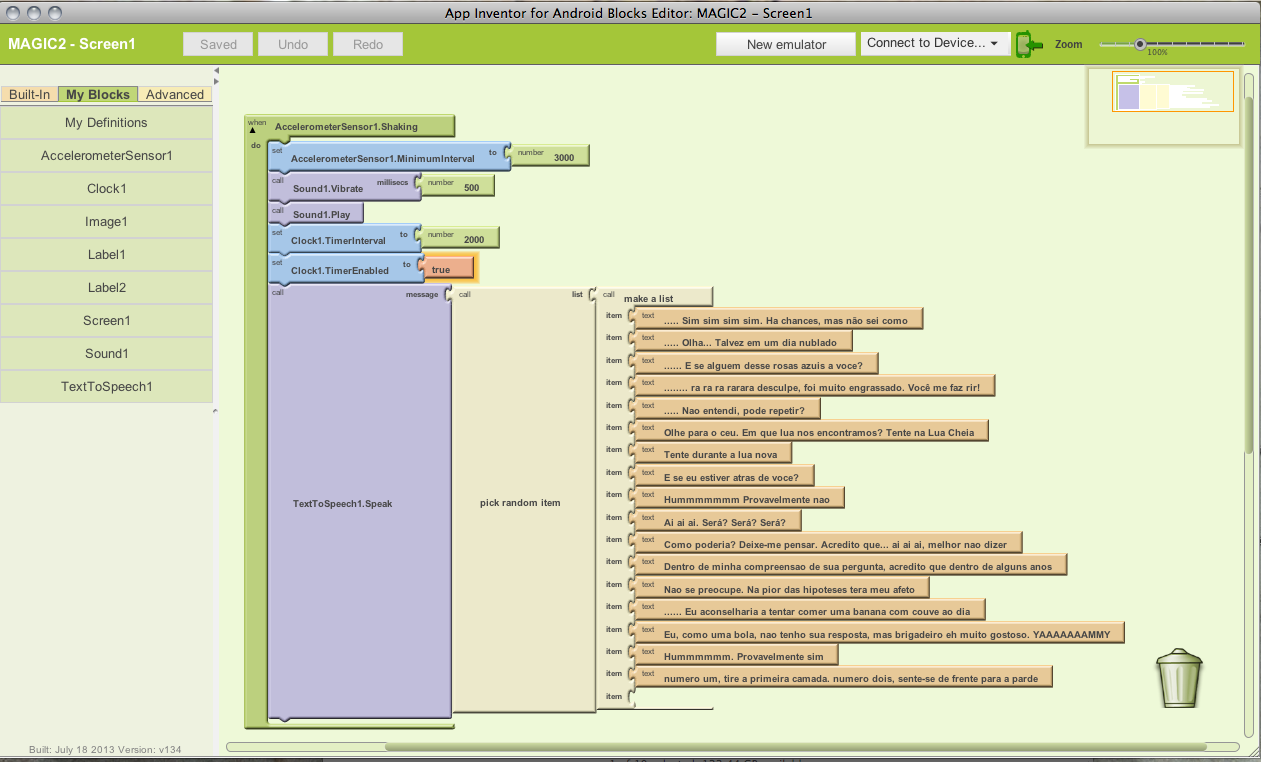Click the Undo button
Image resolution: width=1261 pixels, height=762 pixels.
[293, 44]
